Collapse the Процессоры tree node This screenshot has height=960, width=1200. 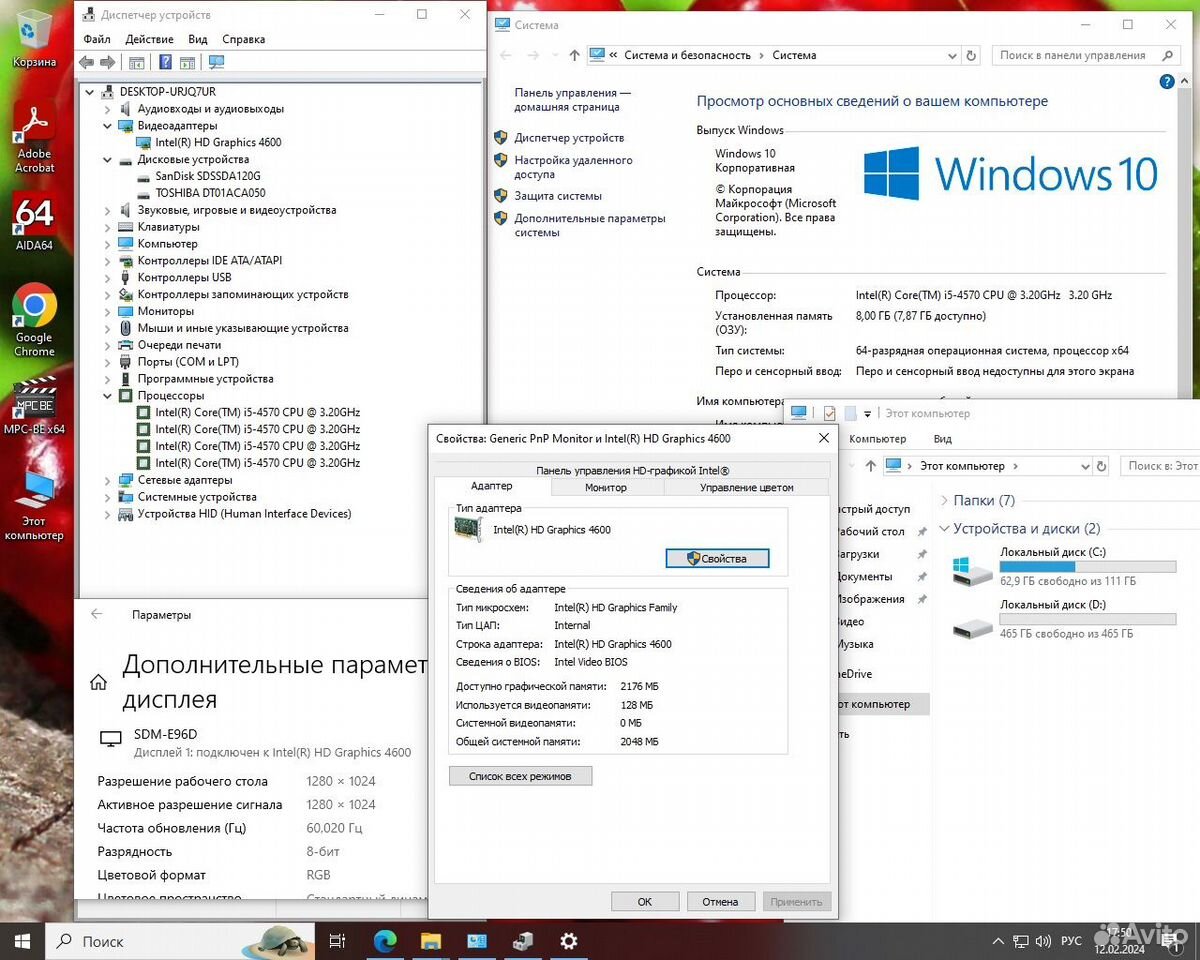[x=107, y=396]
